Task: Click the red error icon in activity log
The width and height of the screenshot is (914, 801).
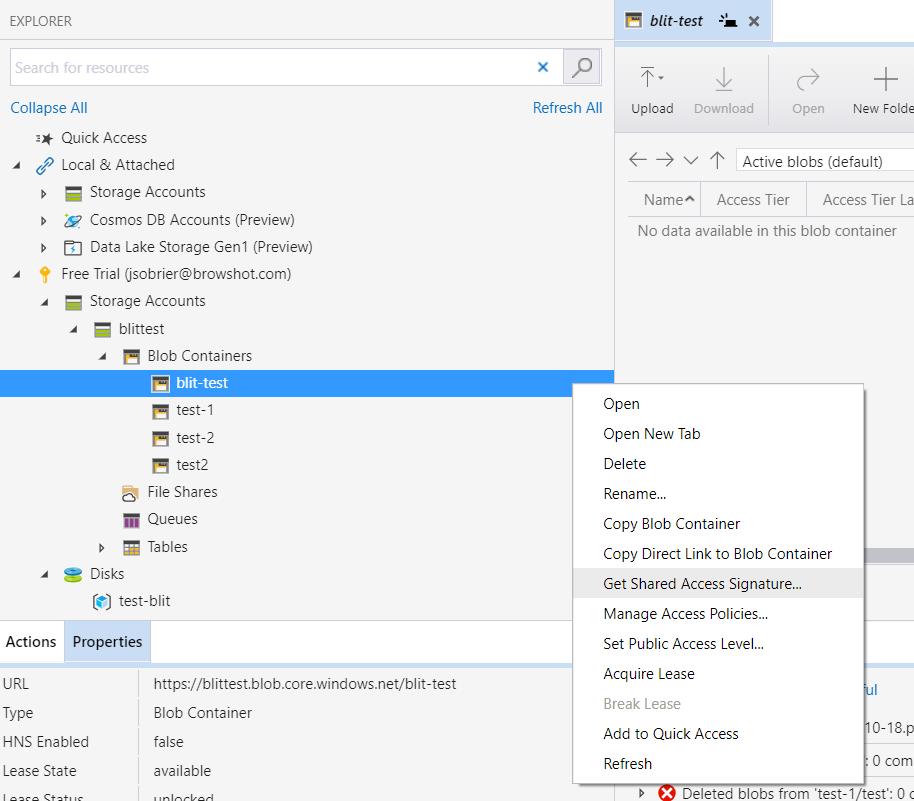Action: [x=667, y=793]
